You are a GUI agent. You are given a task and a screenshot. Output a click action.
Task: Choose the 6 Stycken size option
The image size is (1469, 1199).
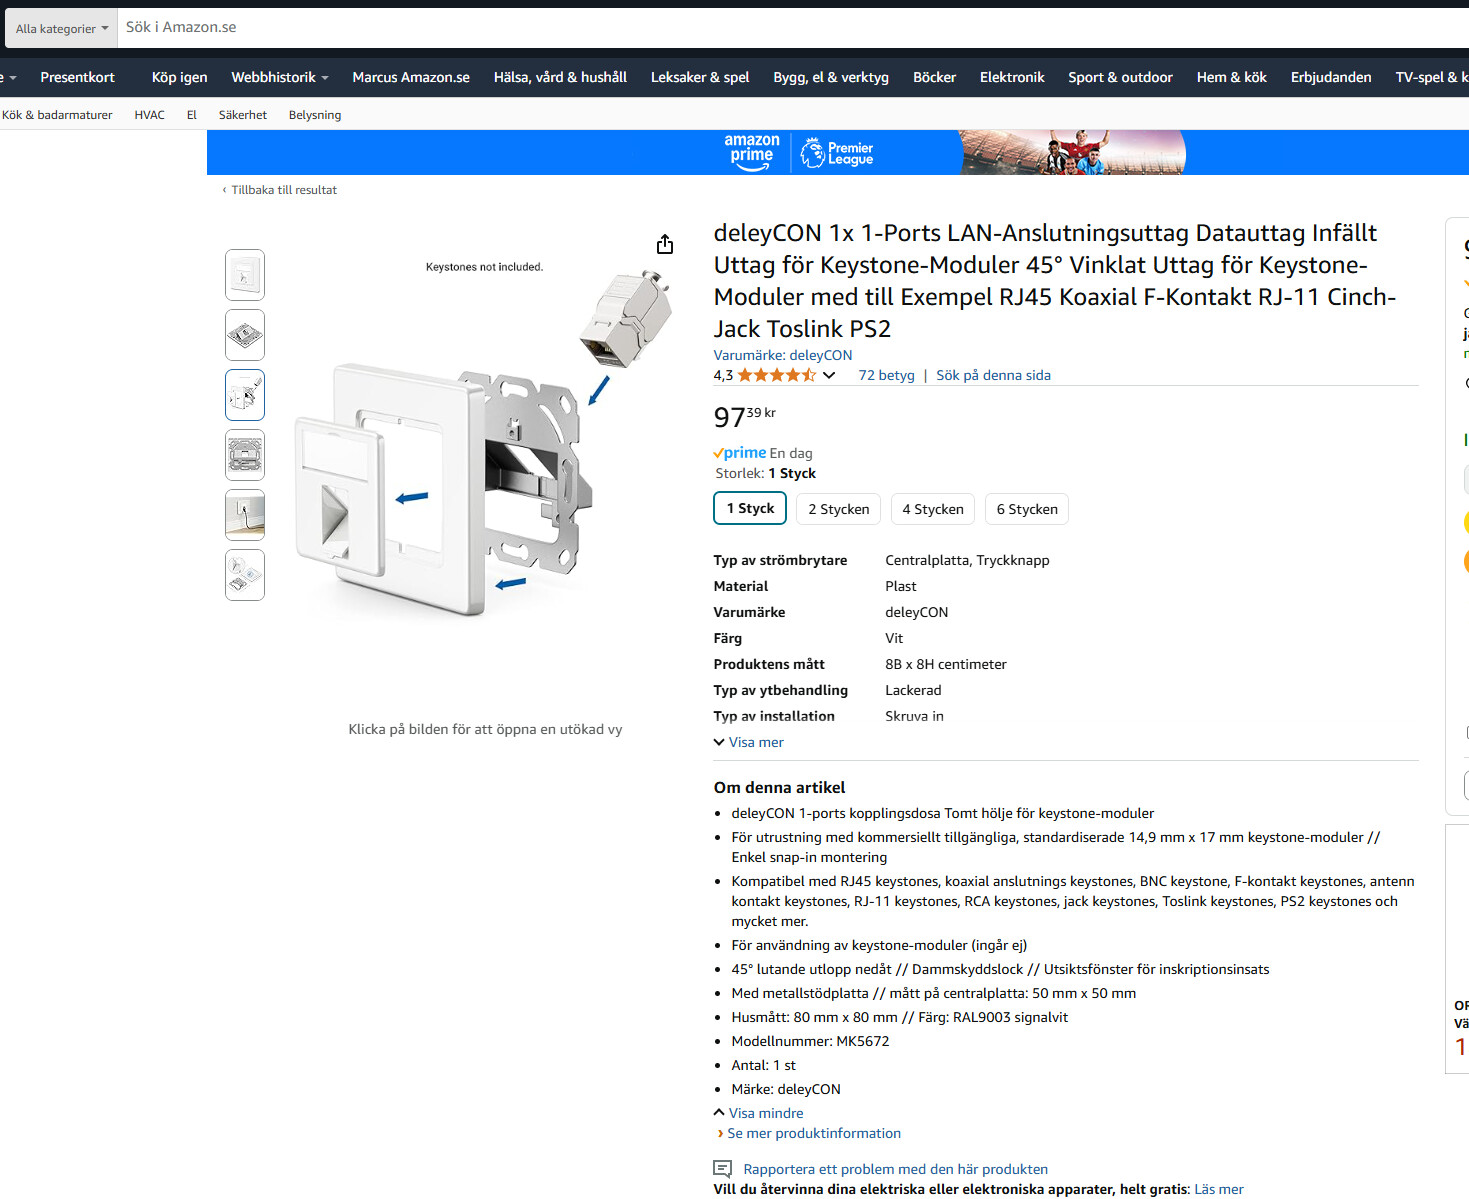click(1027, 509)
